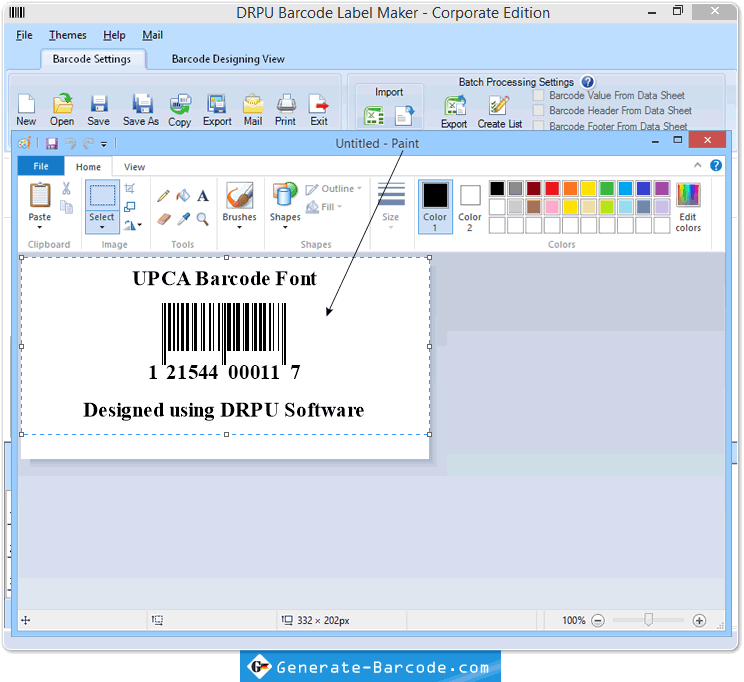The height and width of the screenshot is (682, 744).
Task: Open Customize Quick Access Toolbar dropdown
Action: coord(103,144)
